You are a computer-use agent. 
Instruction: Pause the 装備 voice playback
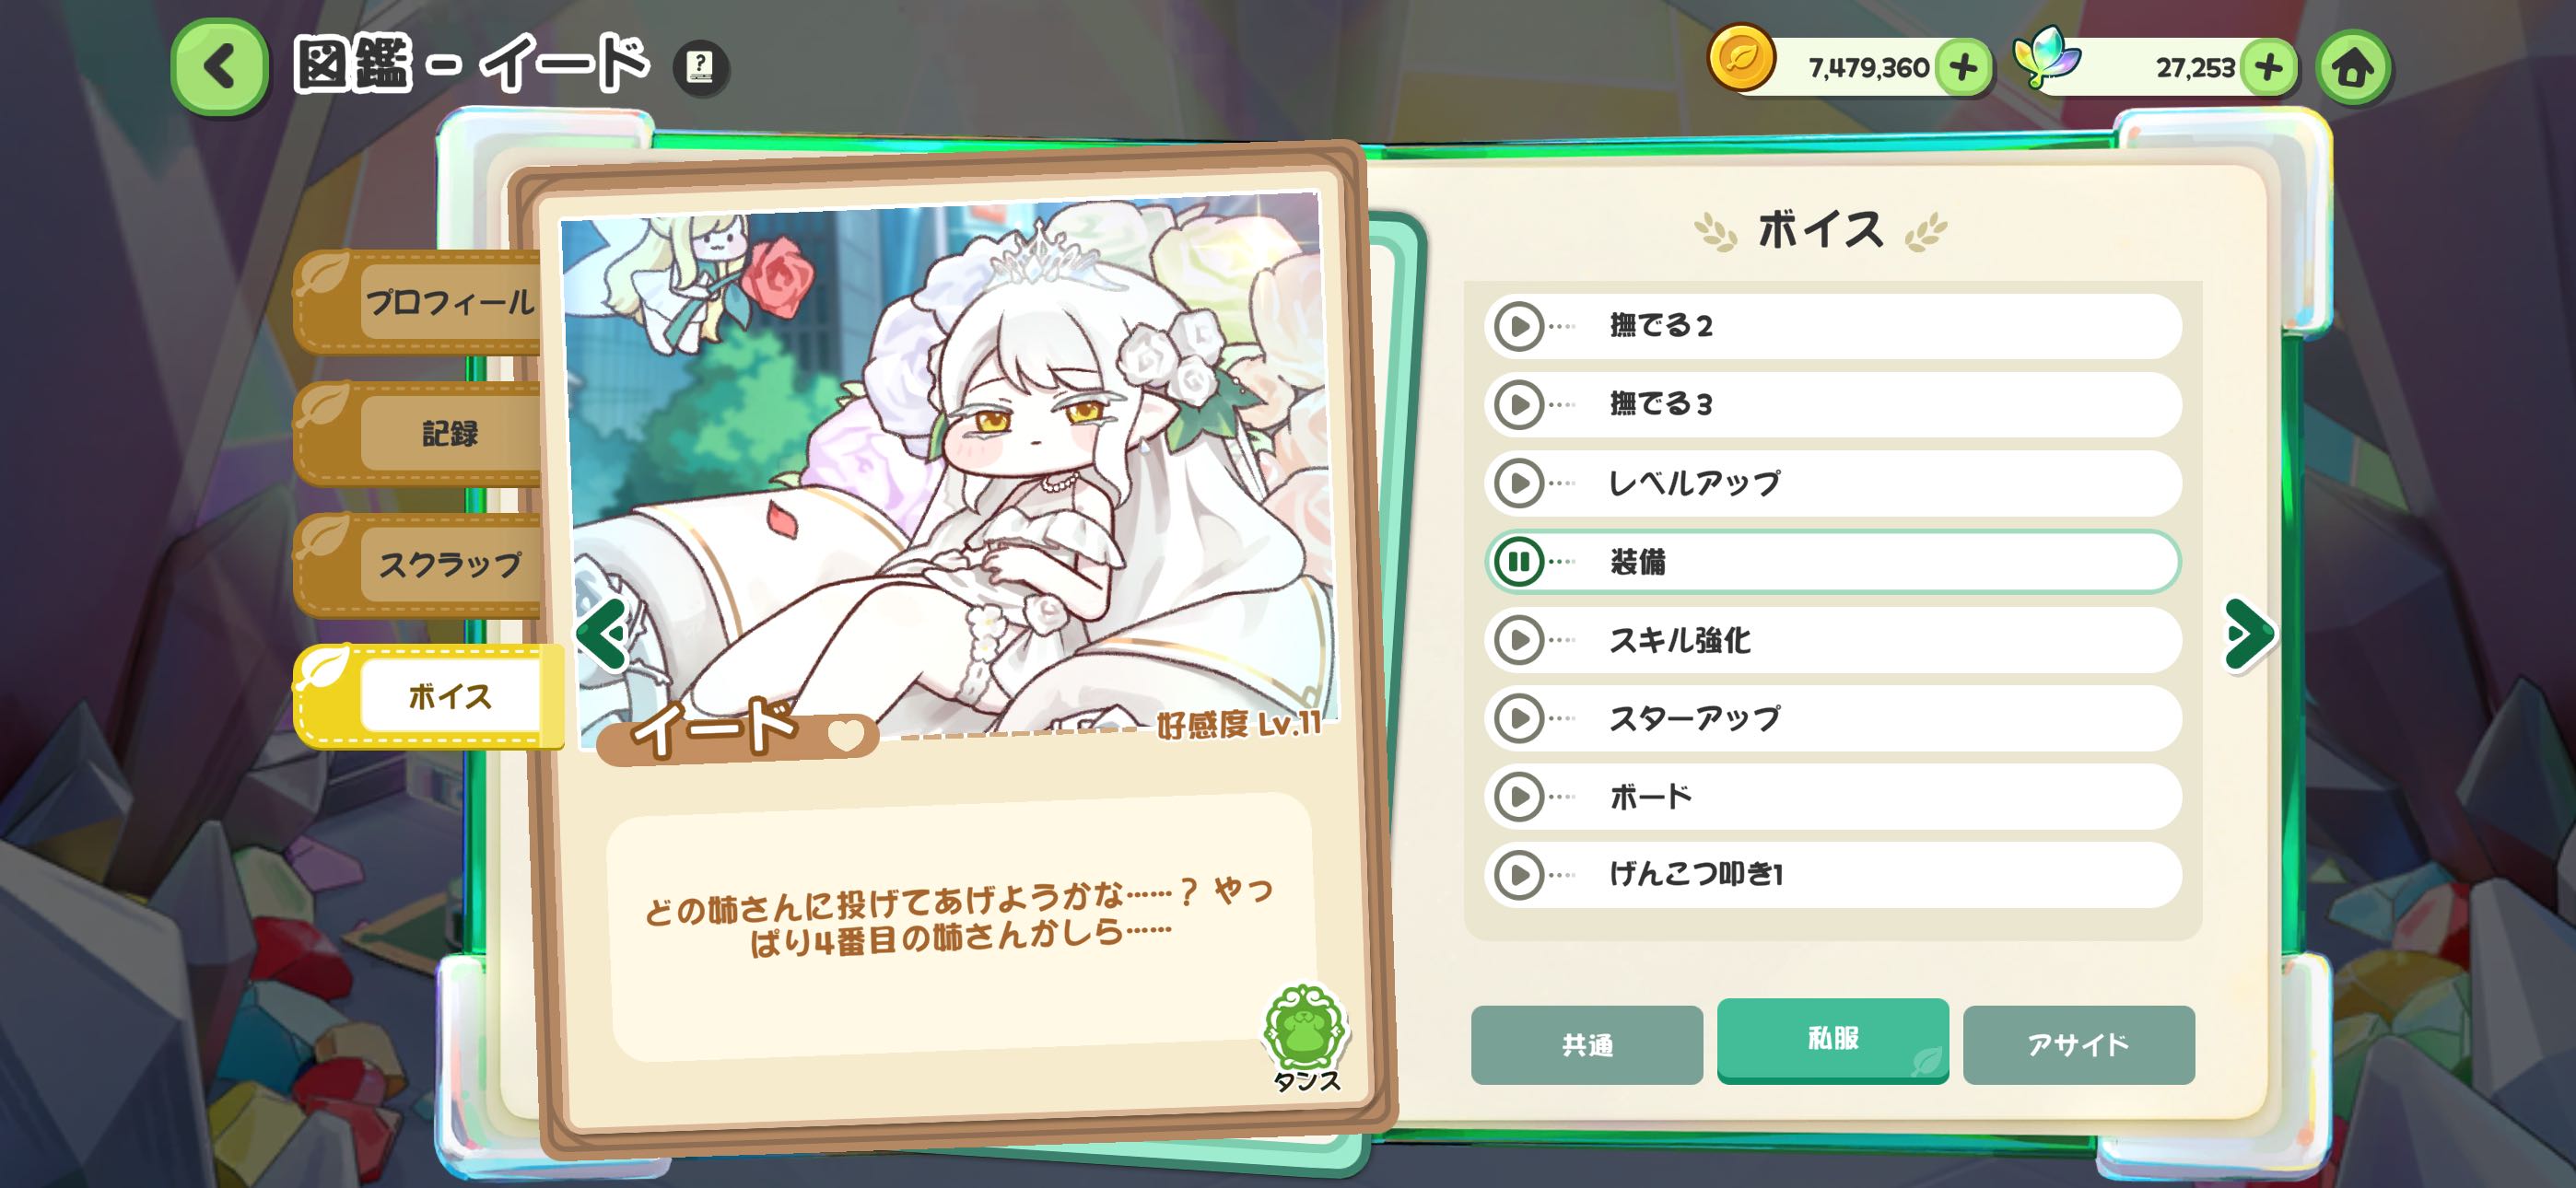point(1518,562)
